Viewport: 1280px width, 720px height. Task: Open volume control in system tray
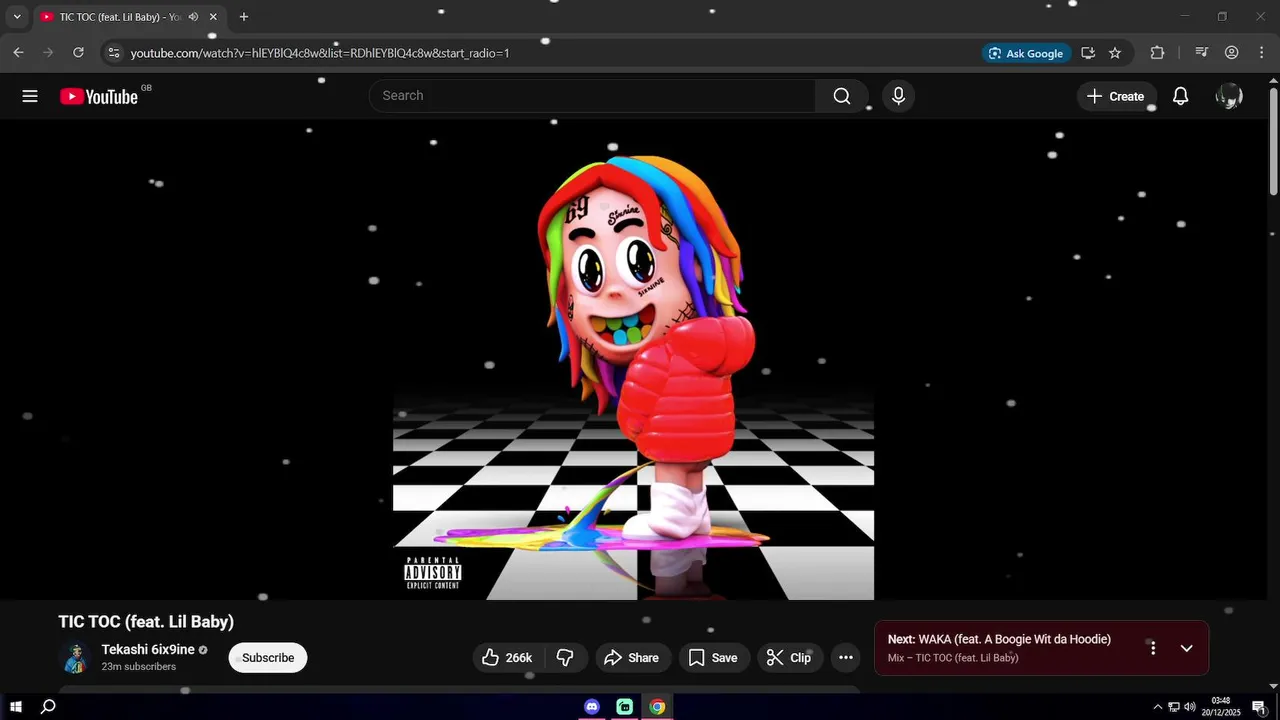coord(1190,707)
